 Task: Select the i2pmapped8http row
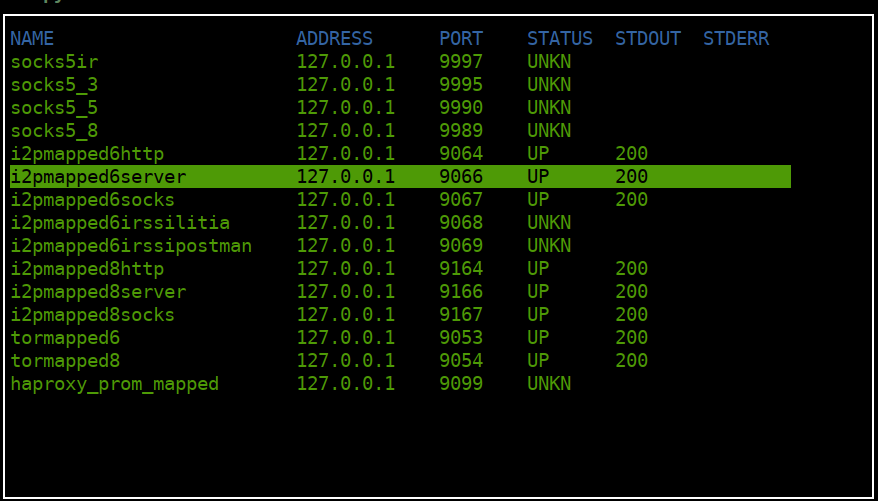coord(400,268)
